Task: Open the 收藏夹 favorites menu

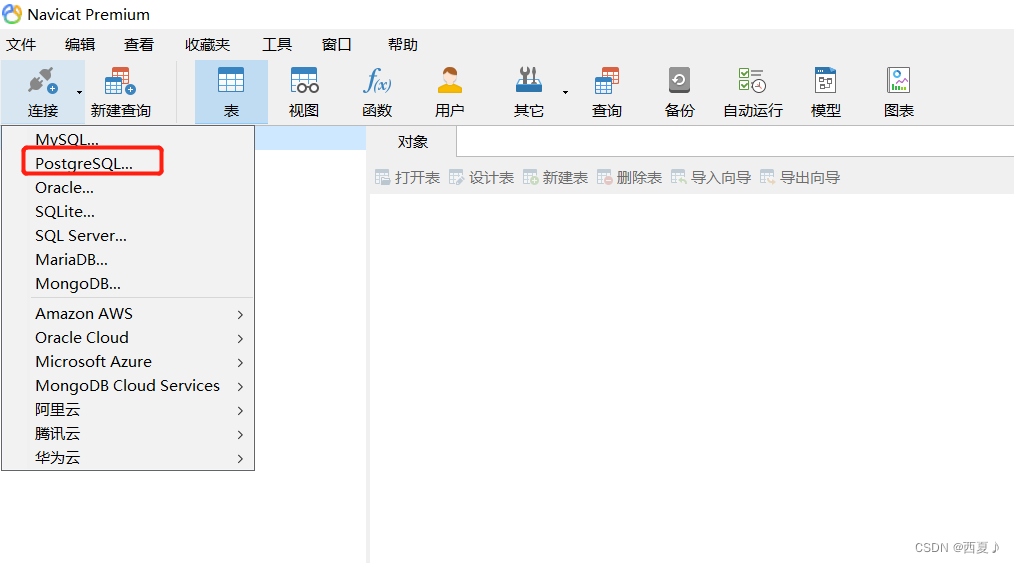Action: tap(208, 45)
